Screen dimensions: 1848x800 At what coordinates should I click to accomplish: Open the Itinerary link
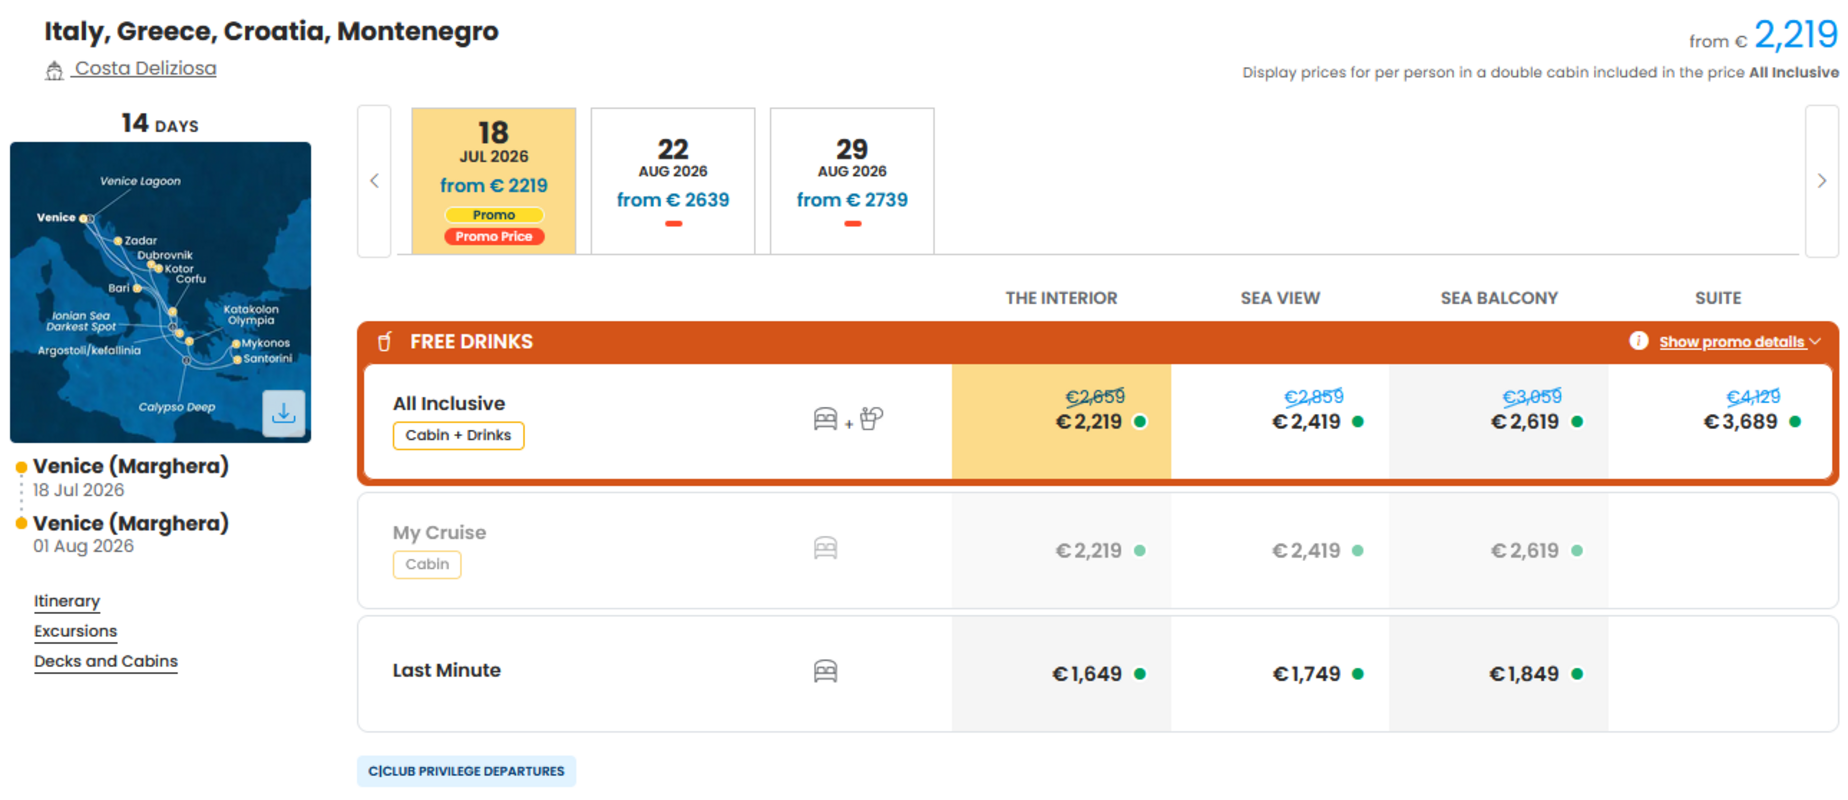click(67, 601)
